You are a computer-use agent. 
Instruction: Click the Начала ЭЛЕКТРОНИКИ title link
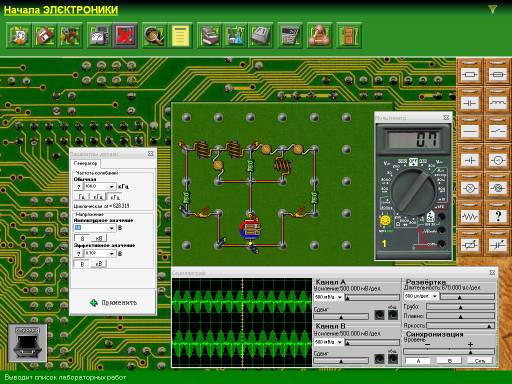(x=61, y=10)
